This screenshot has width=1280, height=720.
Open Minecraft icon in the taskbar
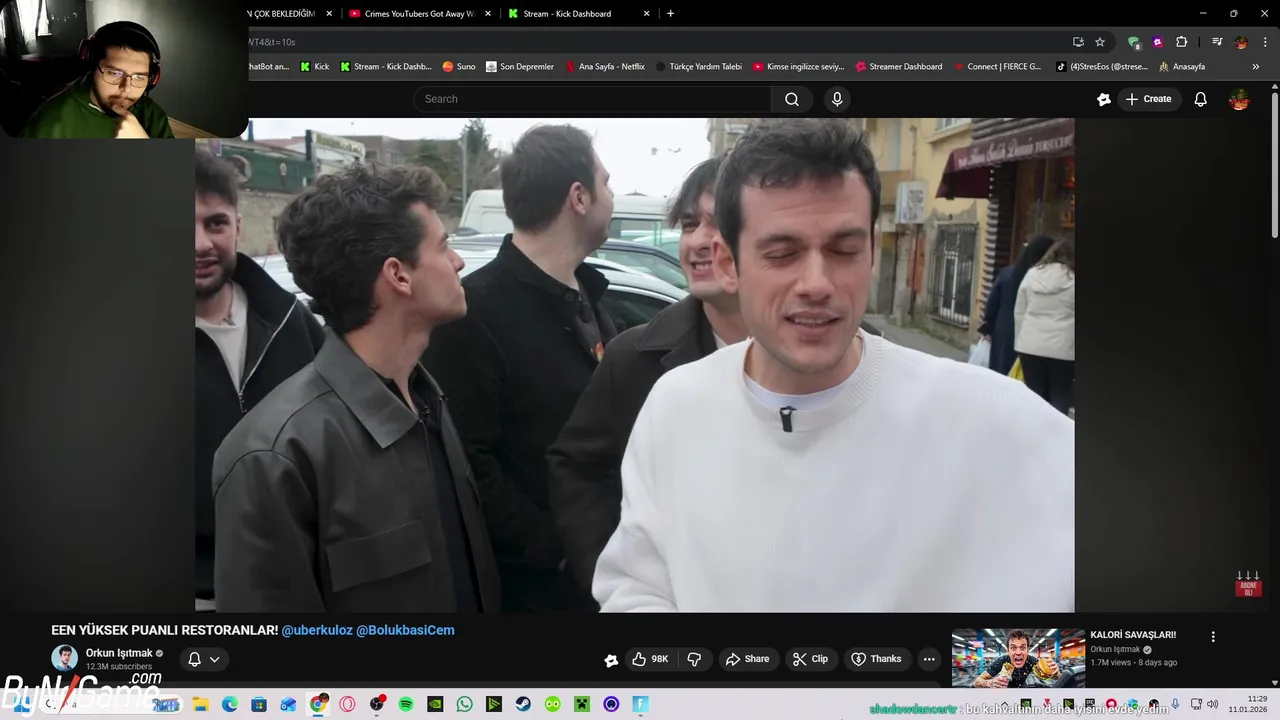coord(582,704)
